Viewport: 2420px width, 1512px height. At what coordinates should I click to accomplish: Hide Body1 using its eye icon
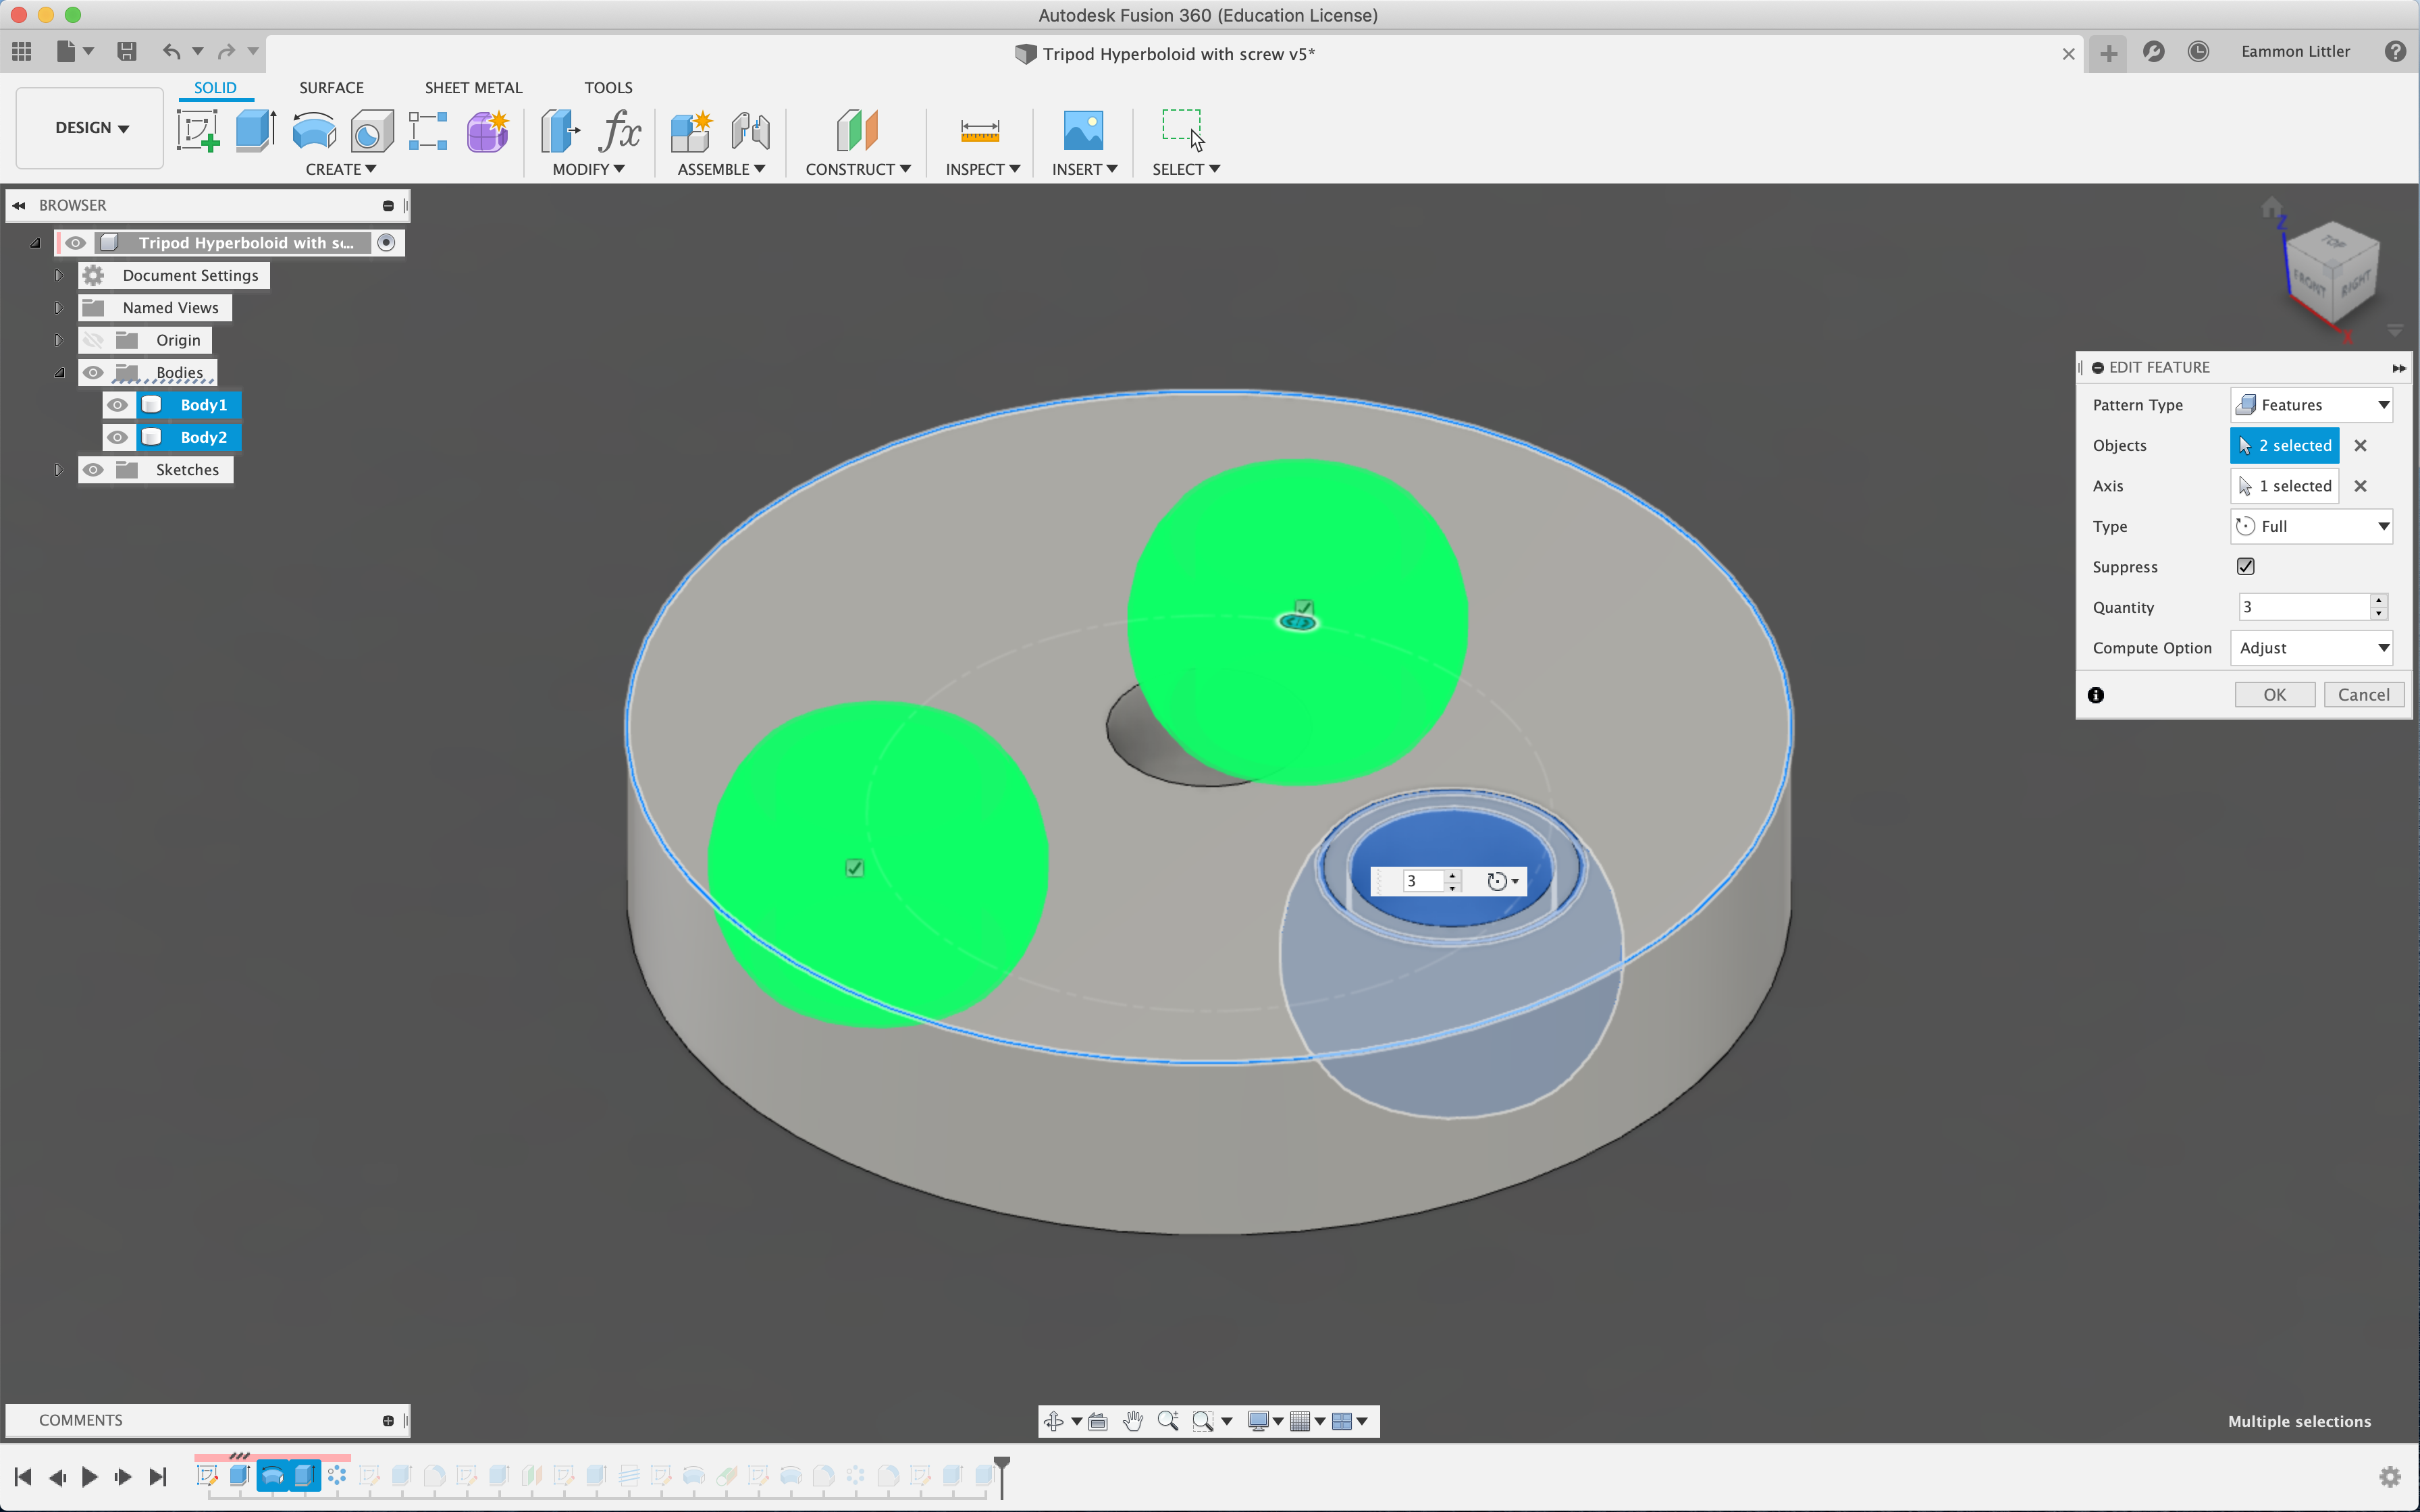(x=117, y=405)
